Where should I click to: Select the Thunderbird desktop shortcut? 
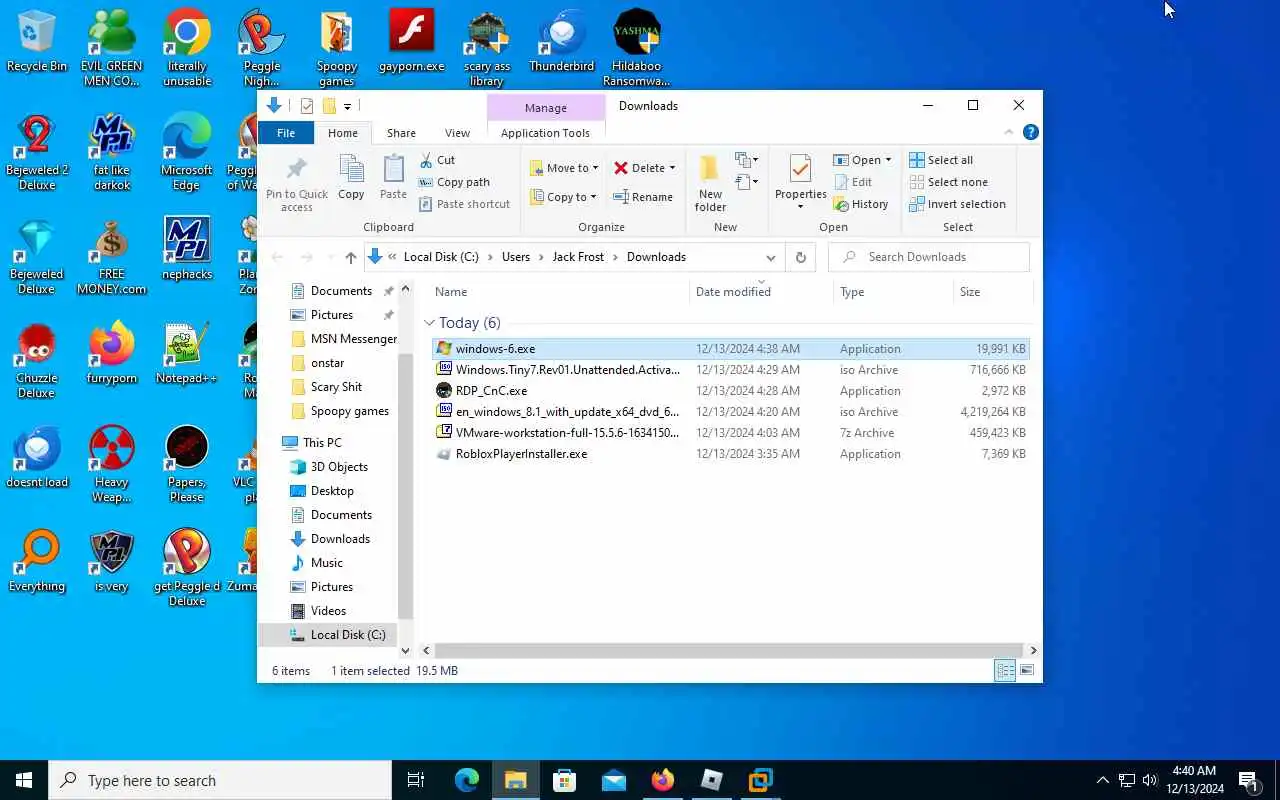[x=562, y=42]
